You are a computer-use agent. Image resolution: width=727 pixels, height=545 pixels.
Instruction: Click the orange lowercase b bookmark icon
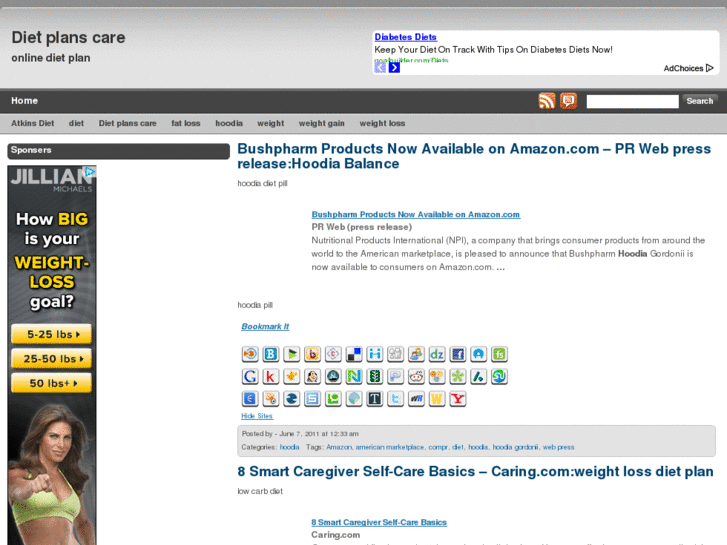[x=312, y=354]
